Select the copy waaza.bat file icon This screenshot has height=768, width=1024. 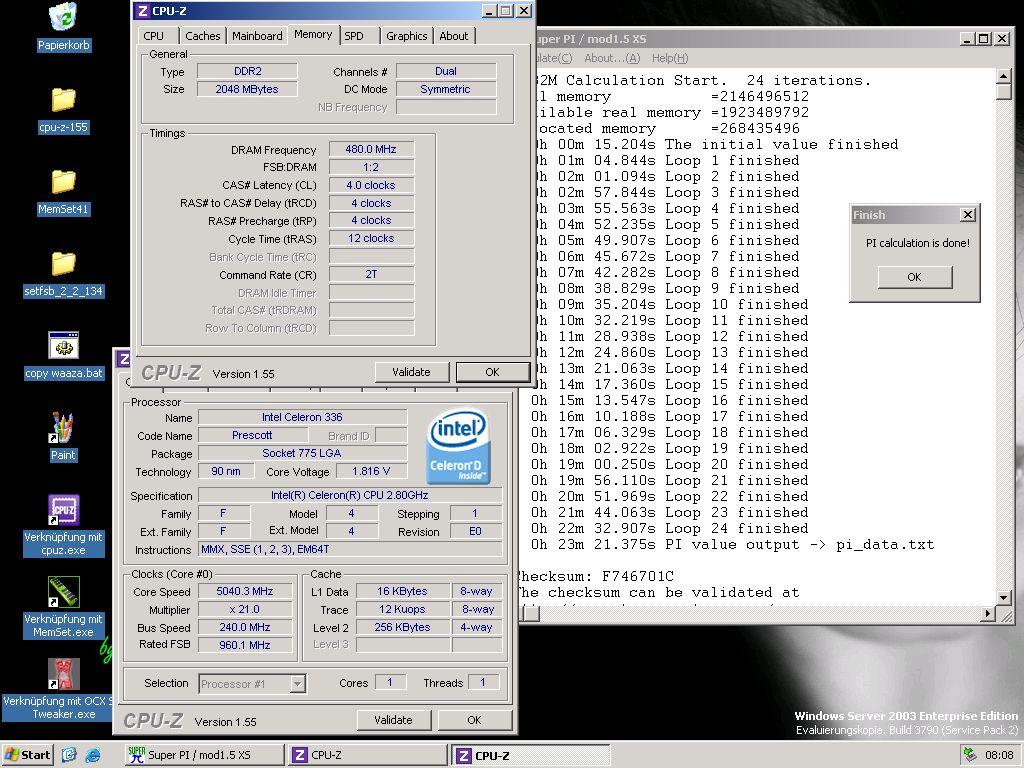click(63, 345)
